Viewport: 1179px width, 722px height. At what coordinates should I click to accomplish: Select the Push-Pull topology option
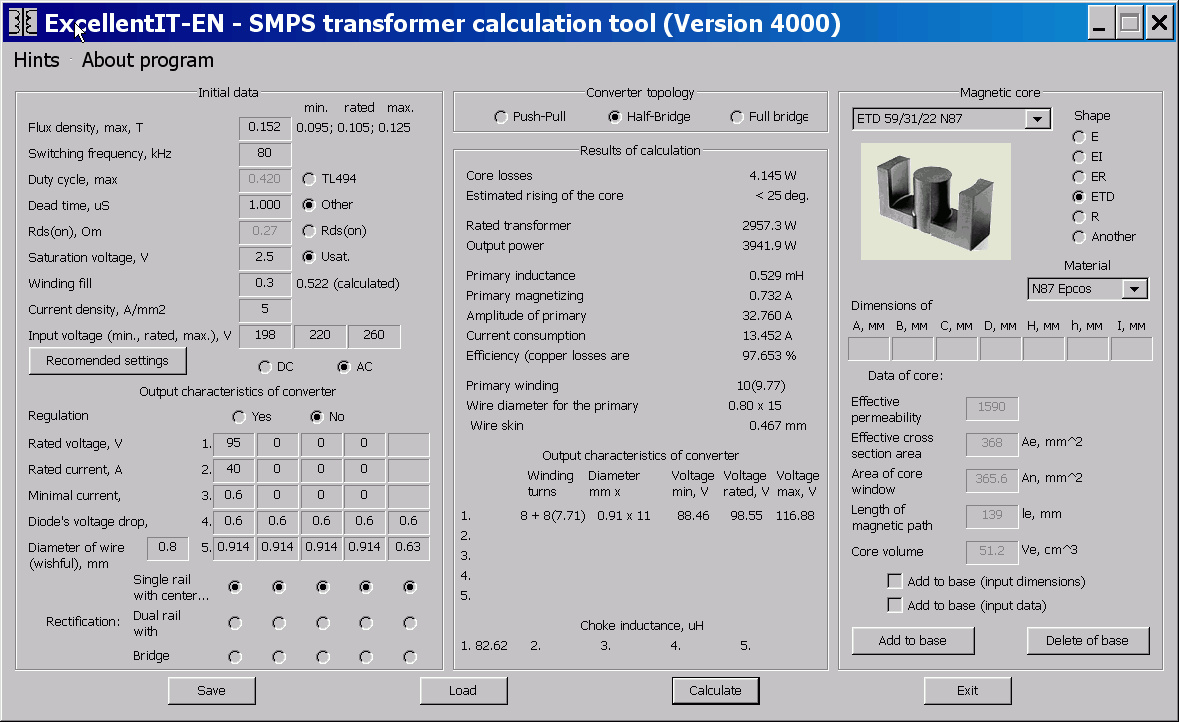click(x=530, y=117)
